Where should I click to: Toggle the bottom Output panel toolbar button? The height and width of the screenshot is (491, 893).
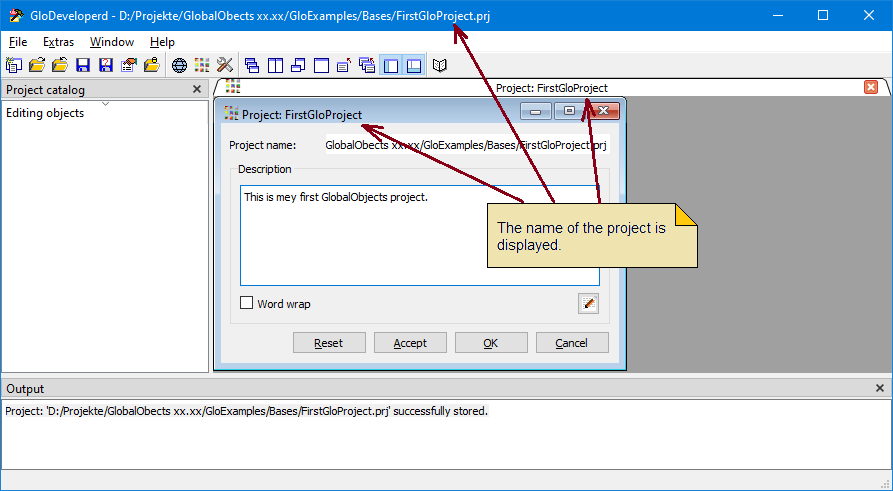[414, 65]
